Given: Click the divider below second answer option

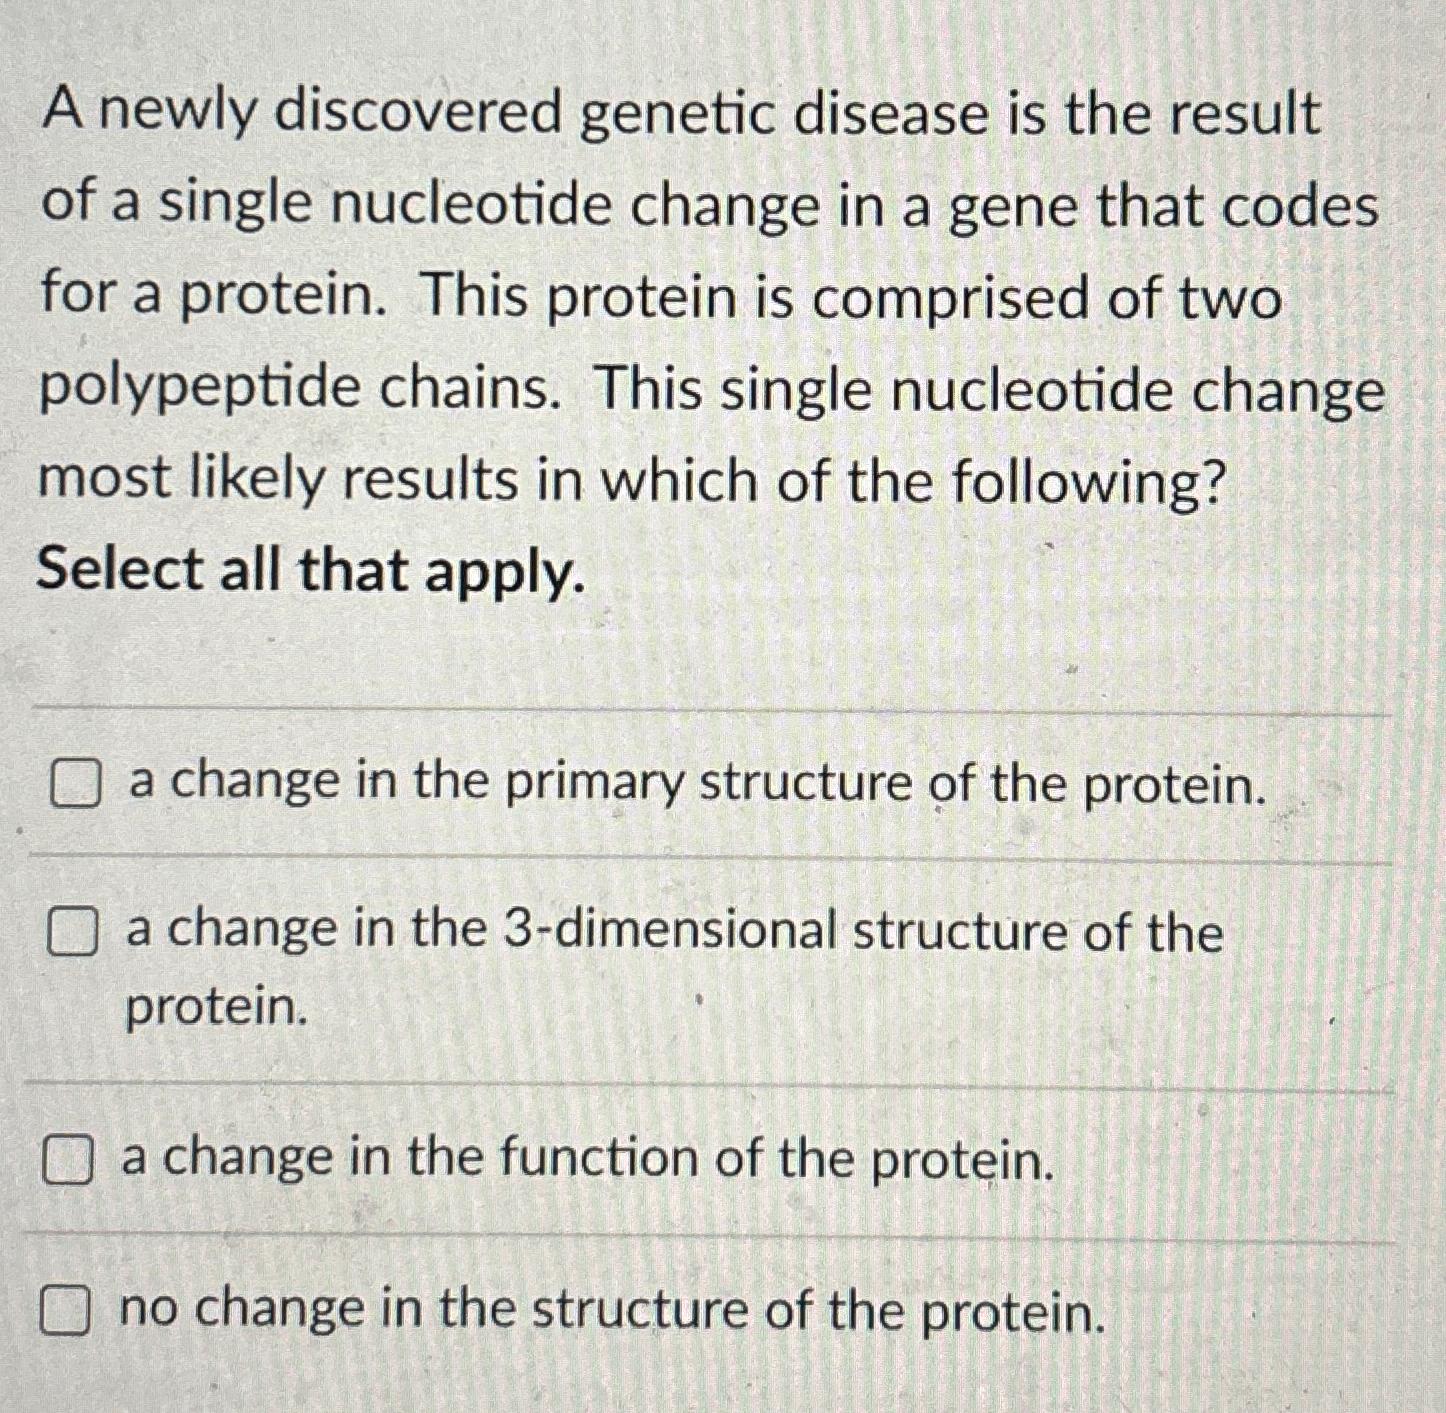Looking at the screenshot, I should (x=700, y=1085).
